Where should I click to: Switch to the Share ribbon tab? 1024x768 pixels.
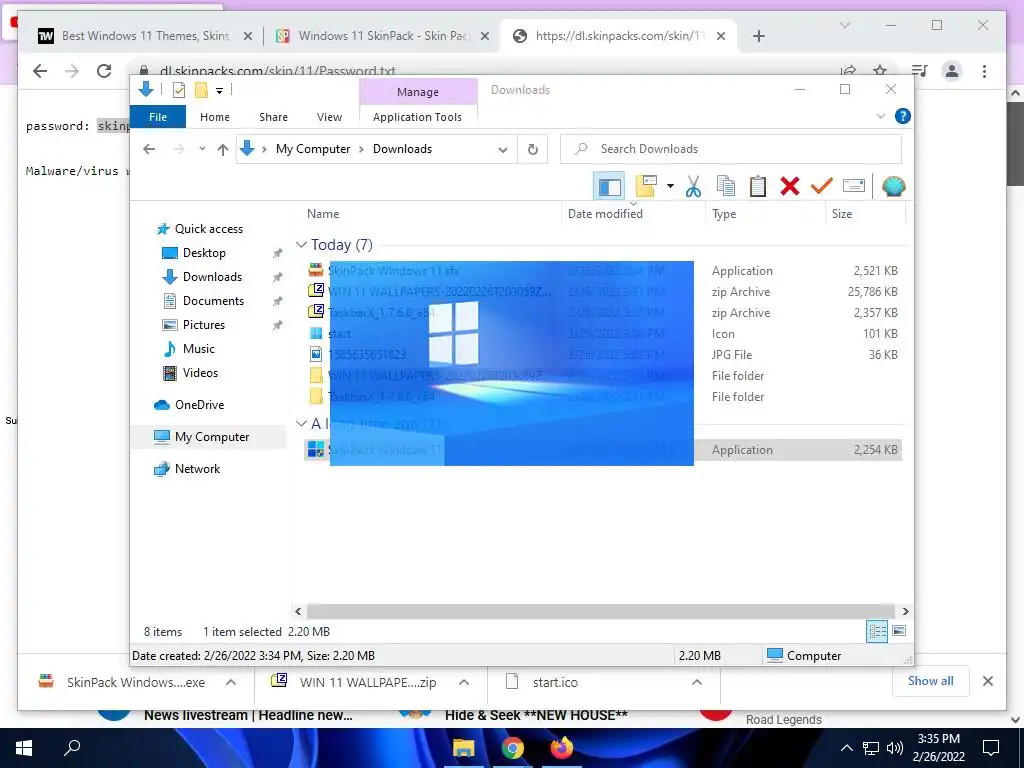pyautogui.click(x=273, y=117)
